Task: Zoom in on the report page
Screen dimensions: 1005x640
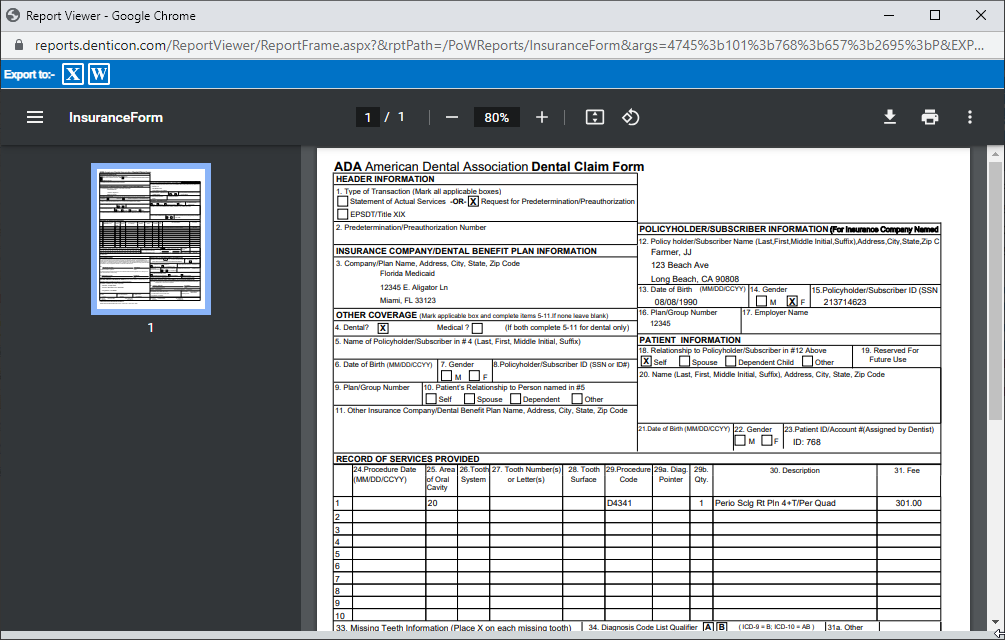Action: point(541,117)
